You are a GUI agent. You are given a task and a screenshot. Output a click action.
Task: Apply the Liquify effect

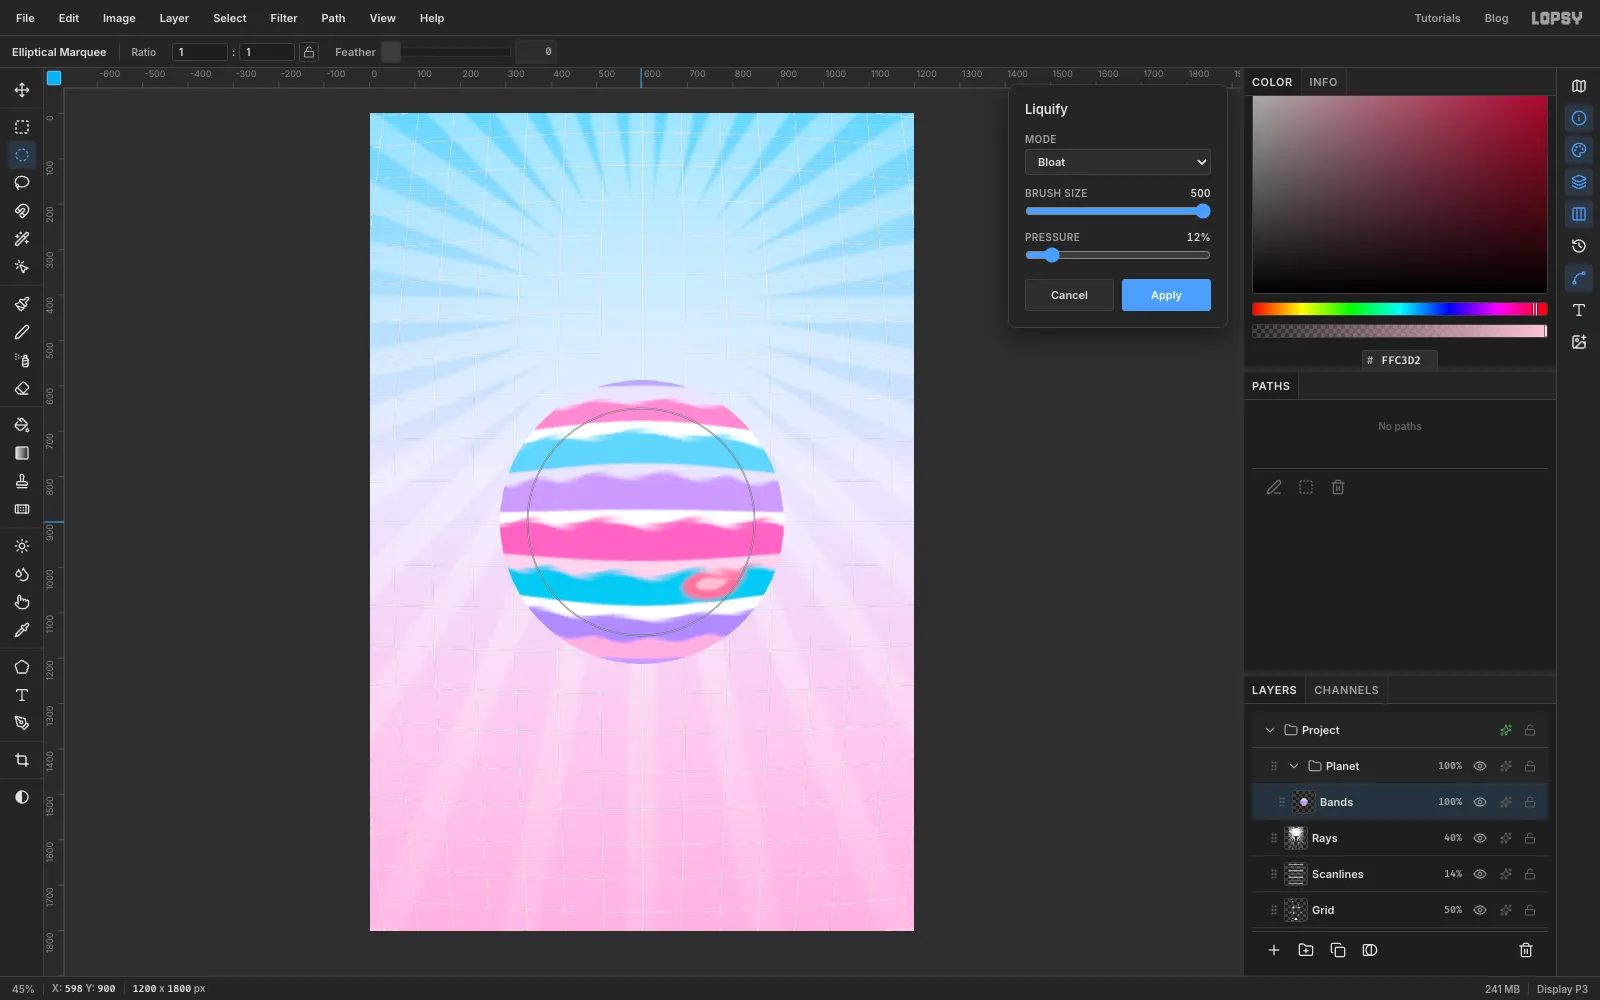[x=1166, y=295]
